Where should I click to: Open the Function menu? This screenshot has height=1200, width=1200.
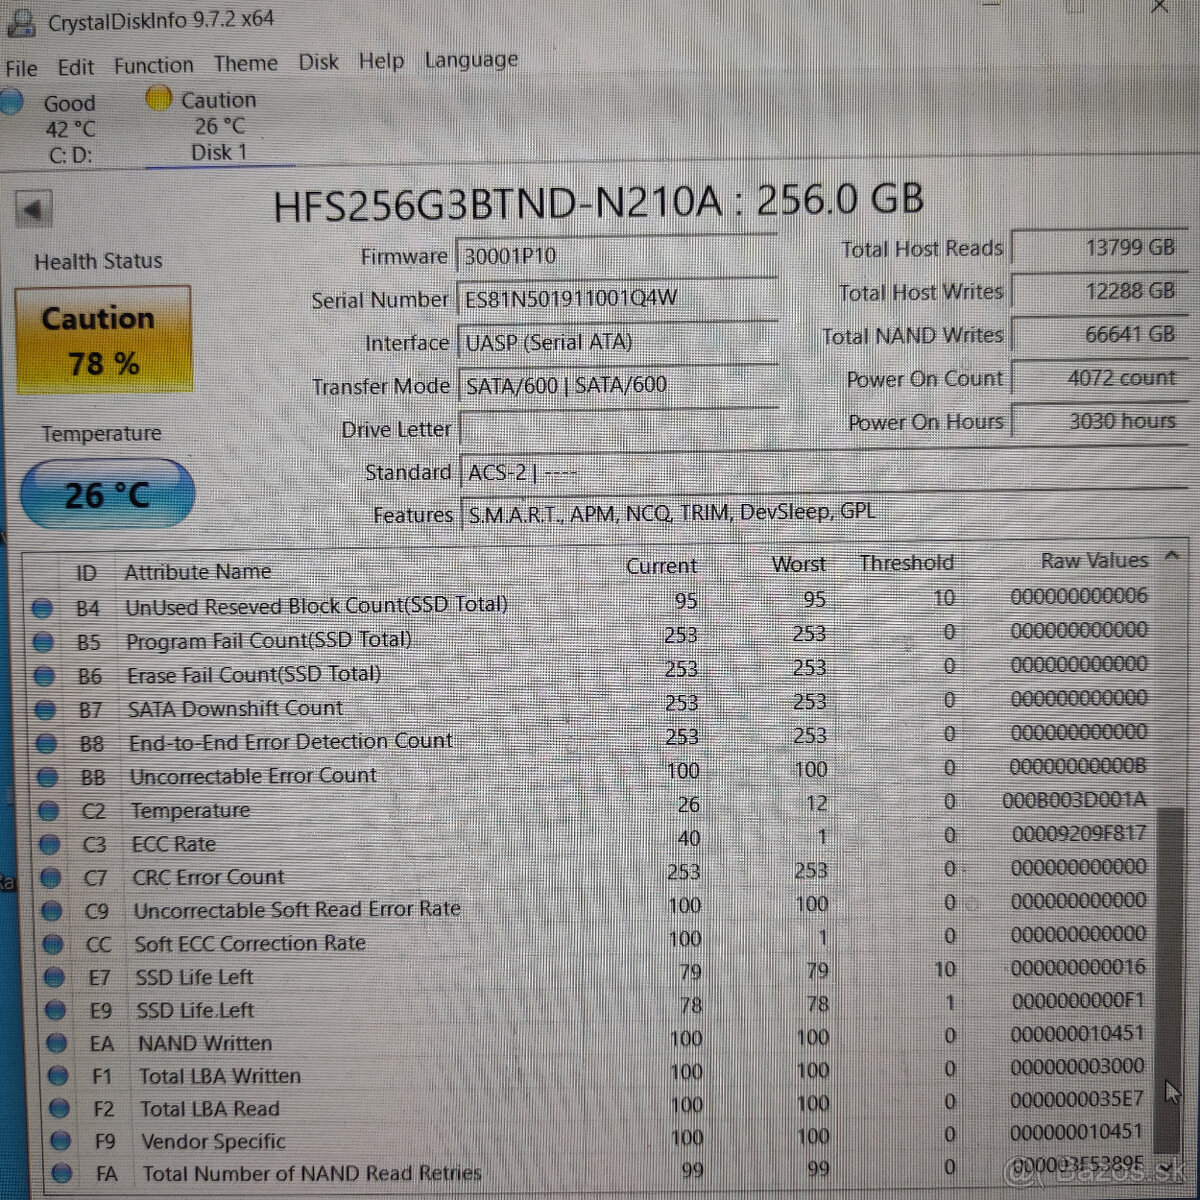click(153, 64)
